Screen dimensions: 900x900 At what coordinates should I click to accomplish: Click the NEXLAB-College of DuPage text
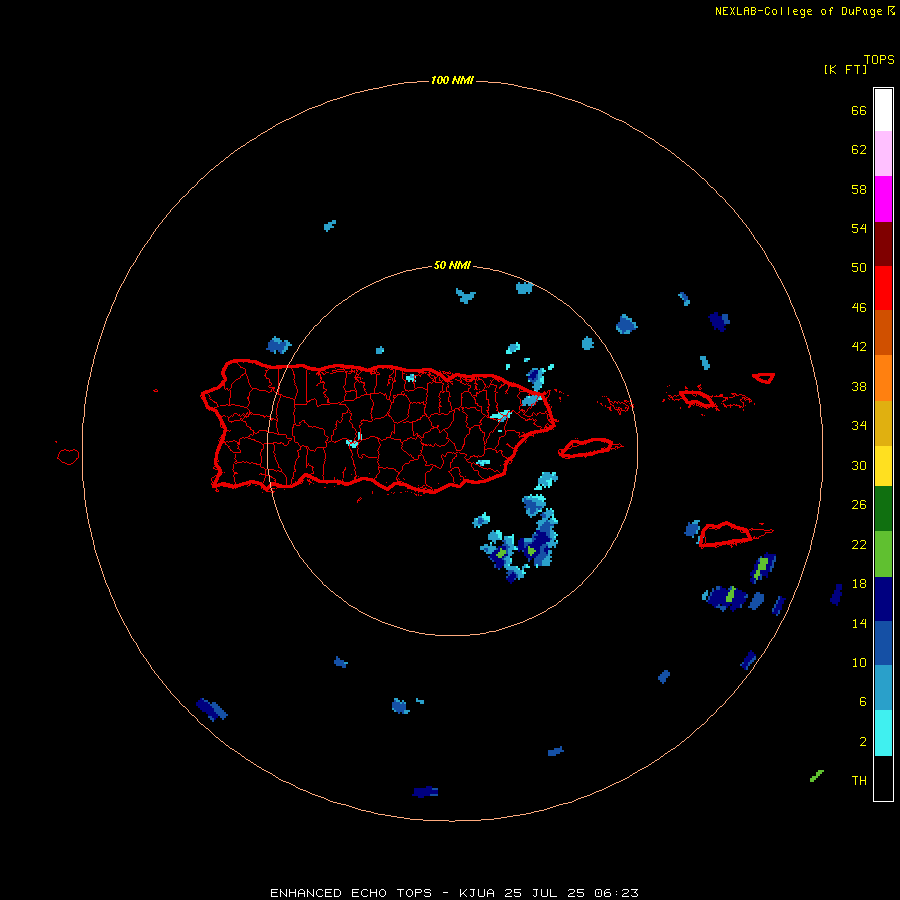point(799,11)
